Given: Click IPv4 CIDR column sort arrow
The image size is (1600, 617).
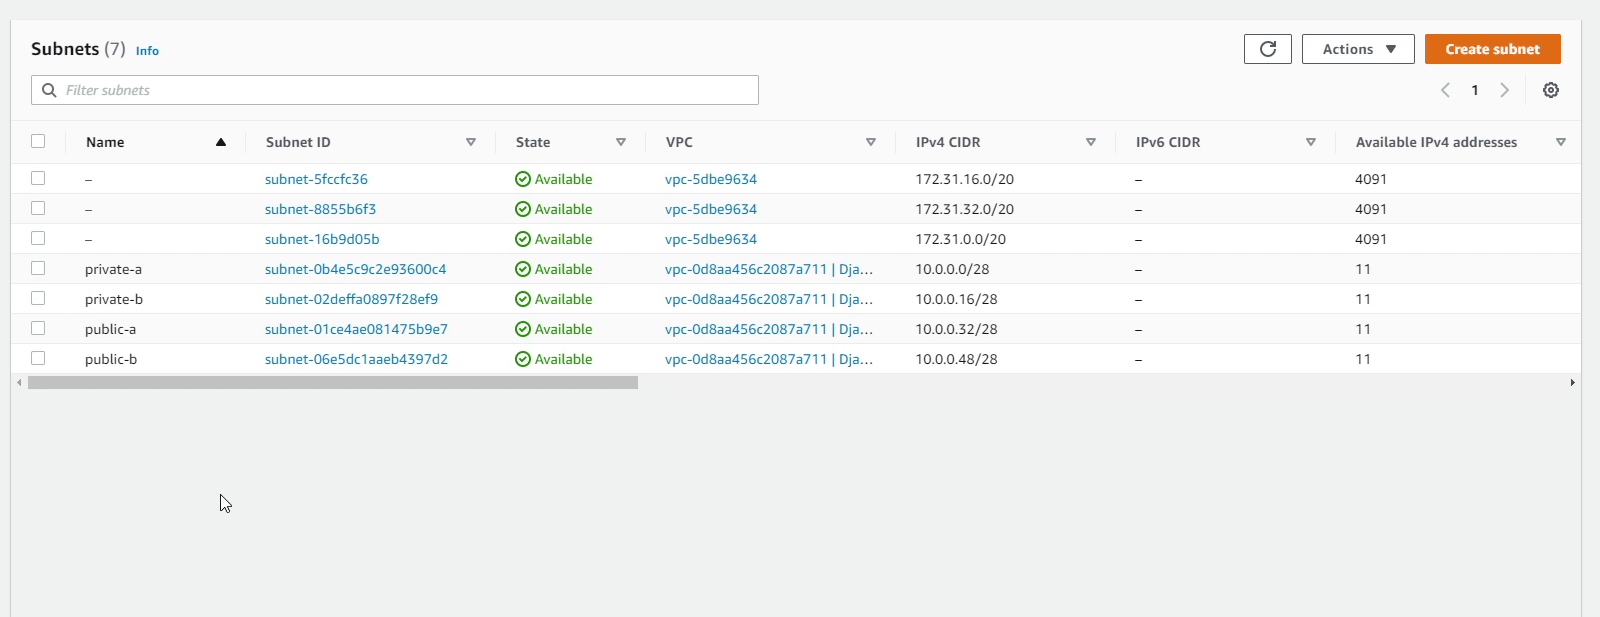Looking at the screenshot, I should pos(1090,142).
